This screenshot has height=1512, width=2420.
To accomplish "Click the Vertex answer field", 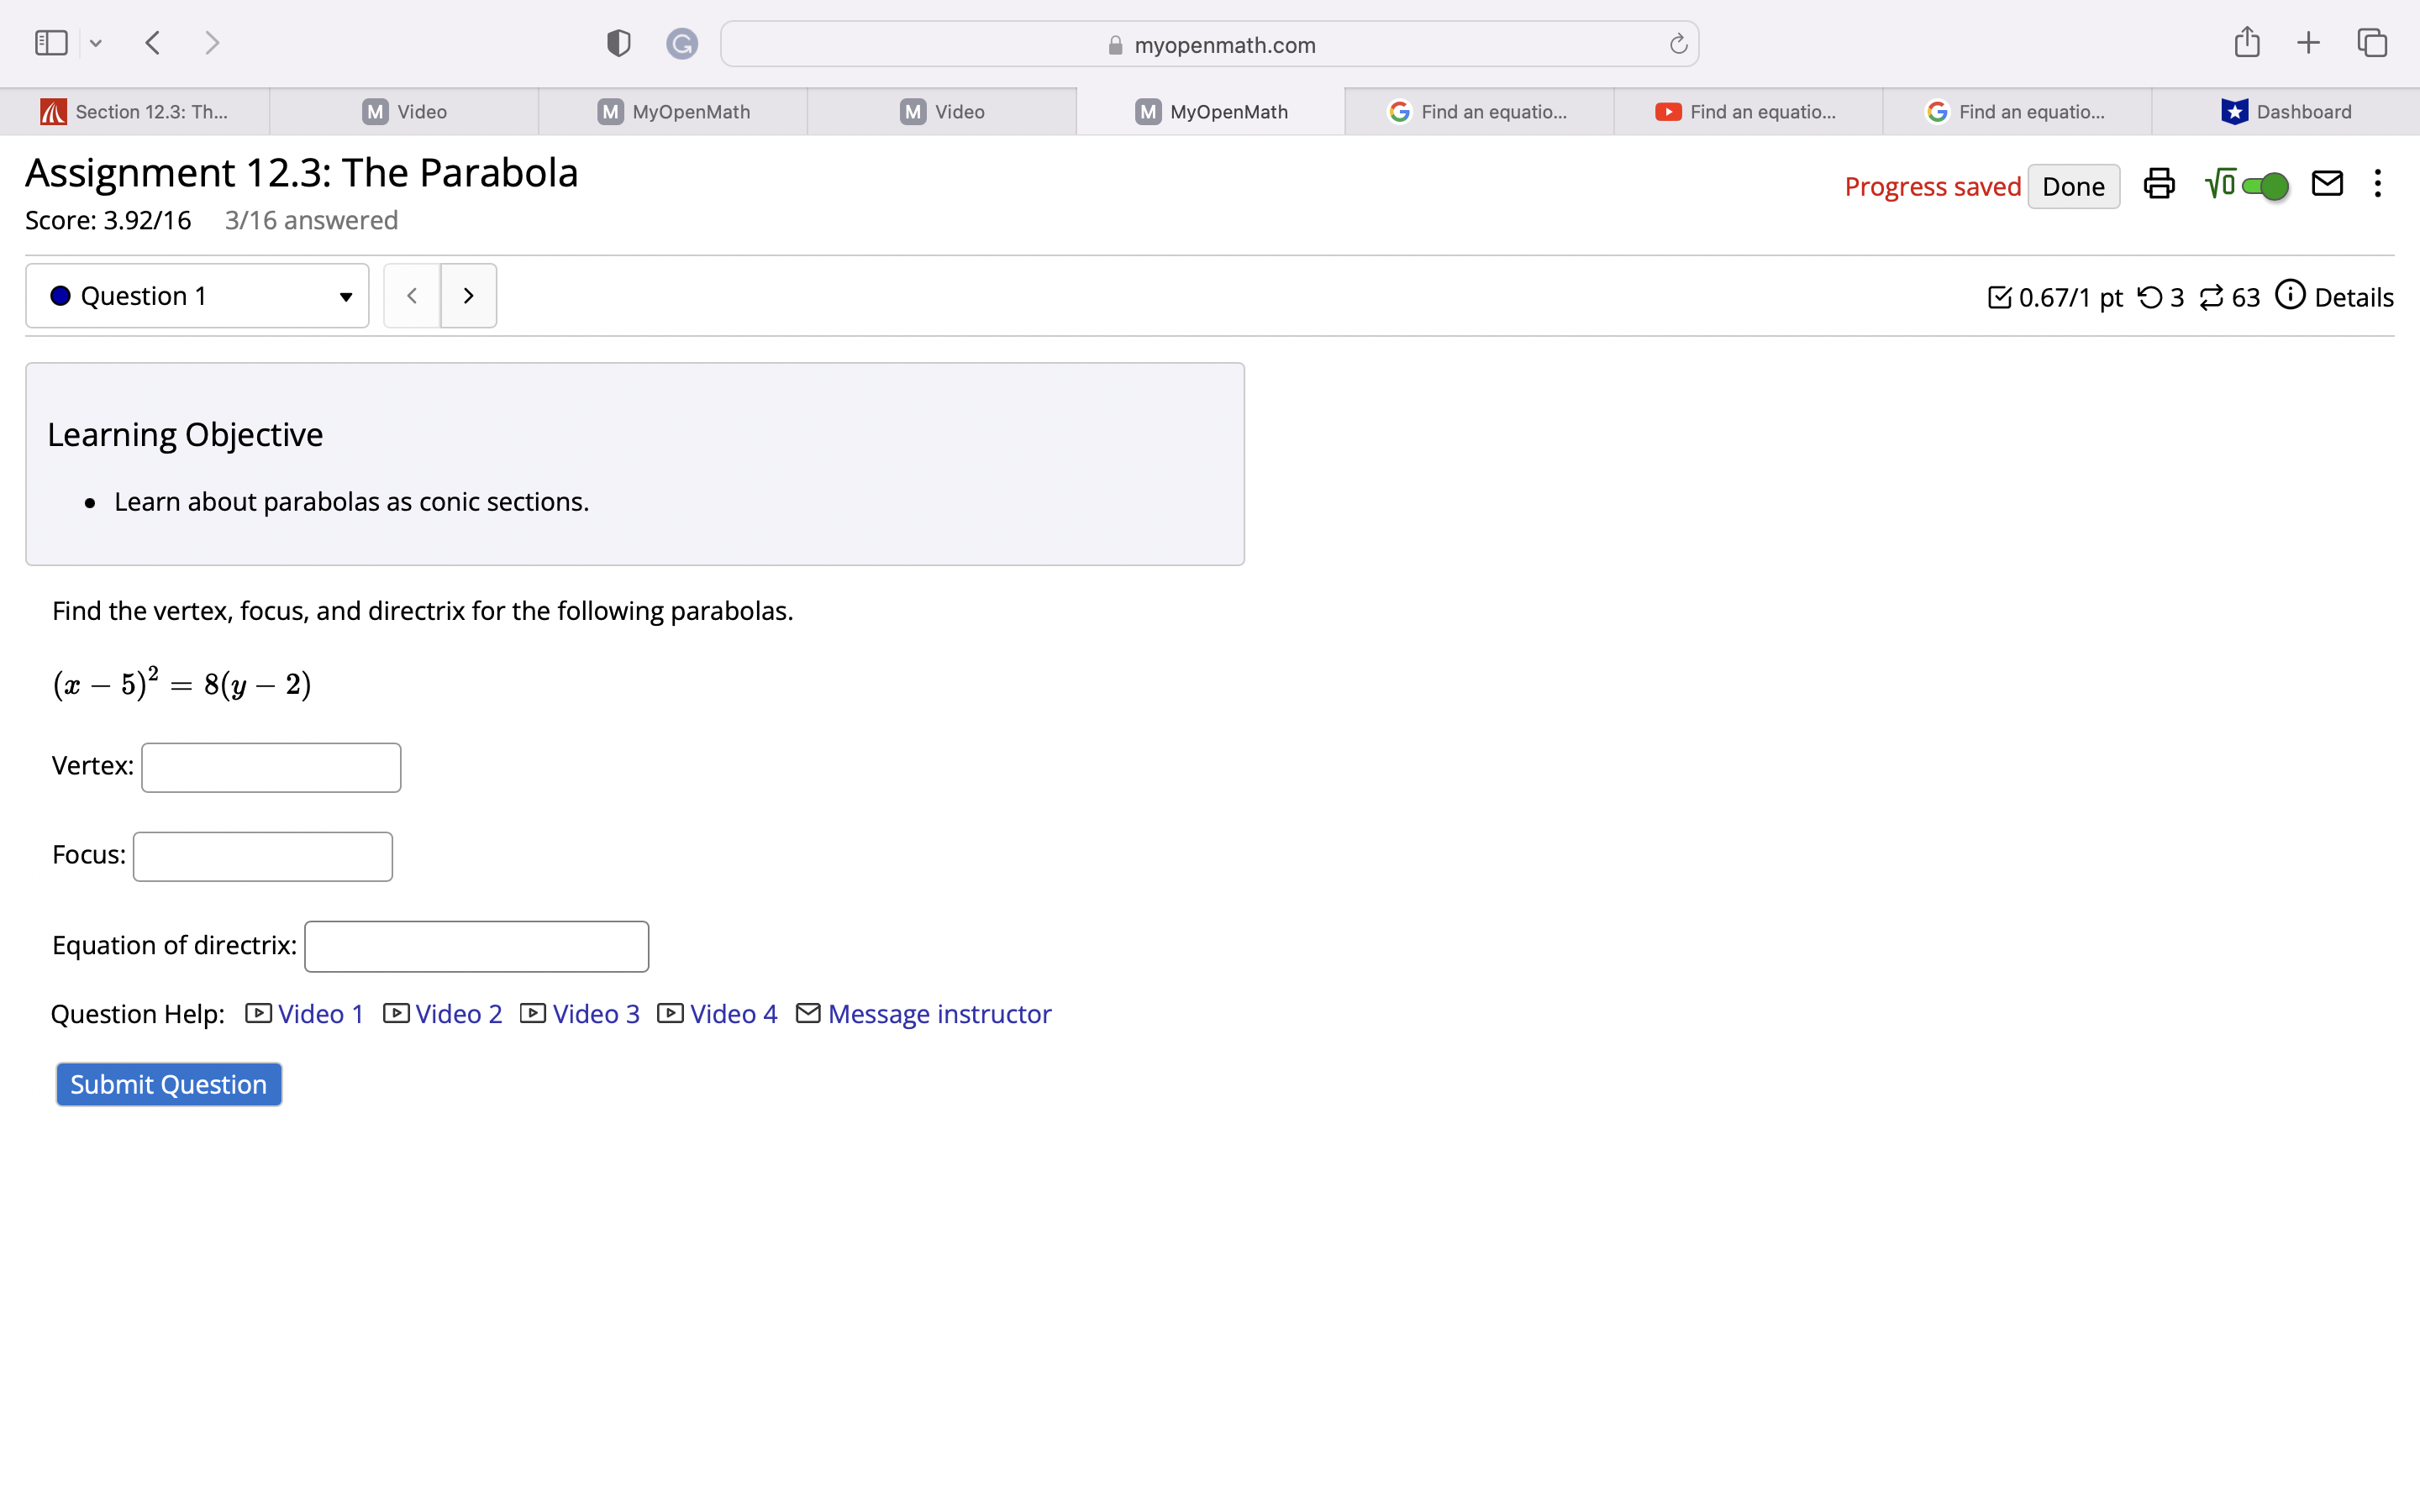I will click(271, 767).
